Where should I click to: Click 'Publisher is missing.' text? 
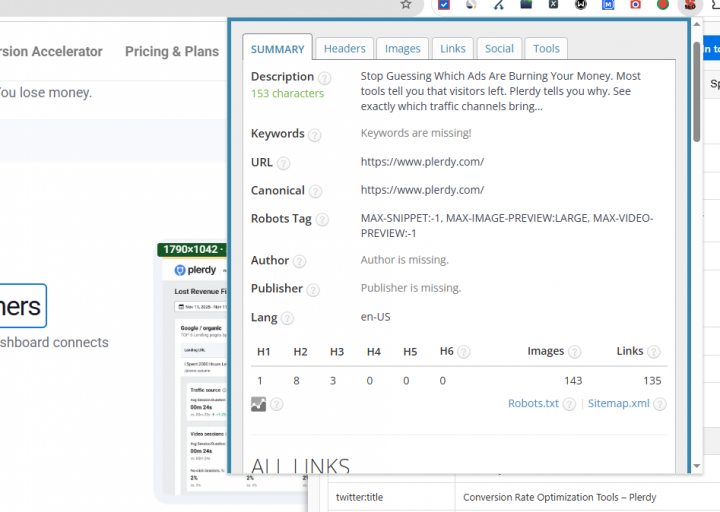tap(411, 288)
